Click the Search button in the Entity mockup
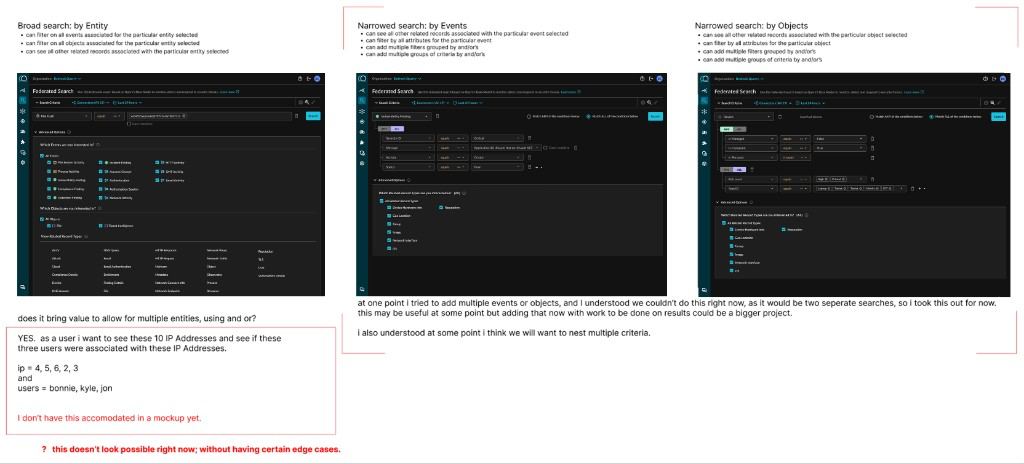 [313, 116]
